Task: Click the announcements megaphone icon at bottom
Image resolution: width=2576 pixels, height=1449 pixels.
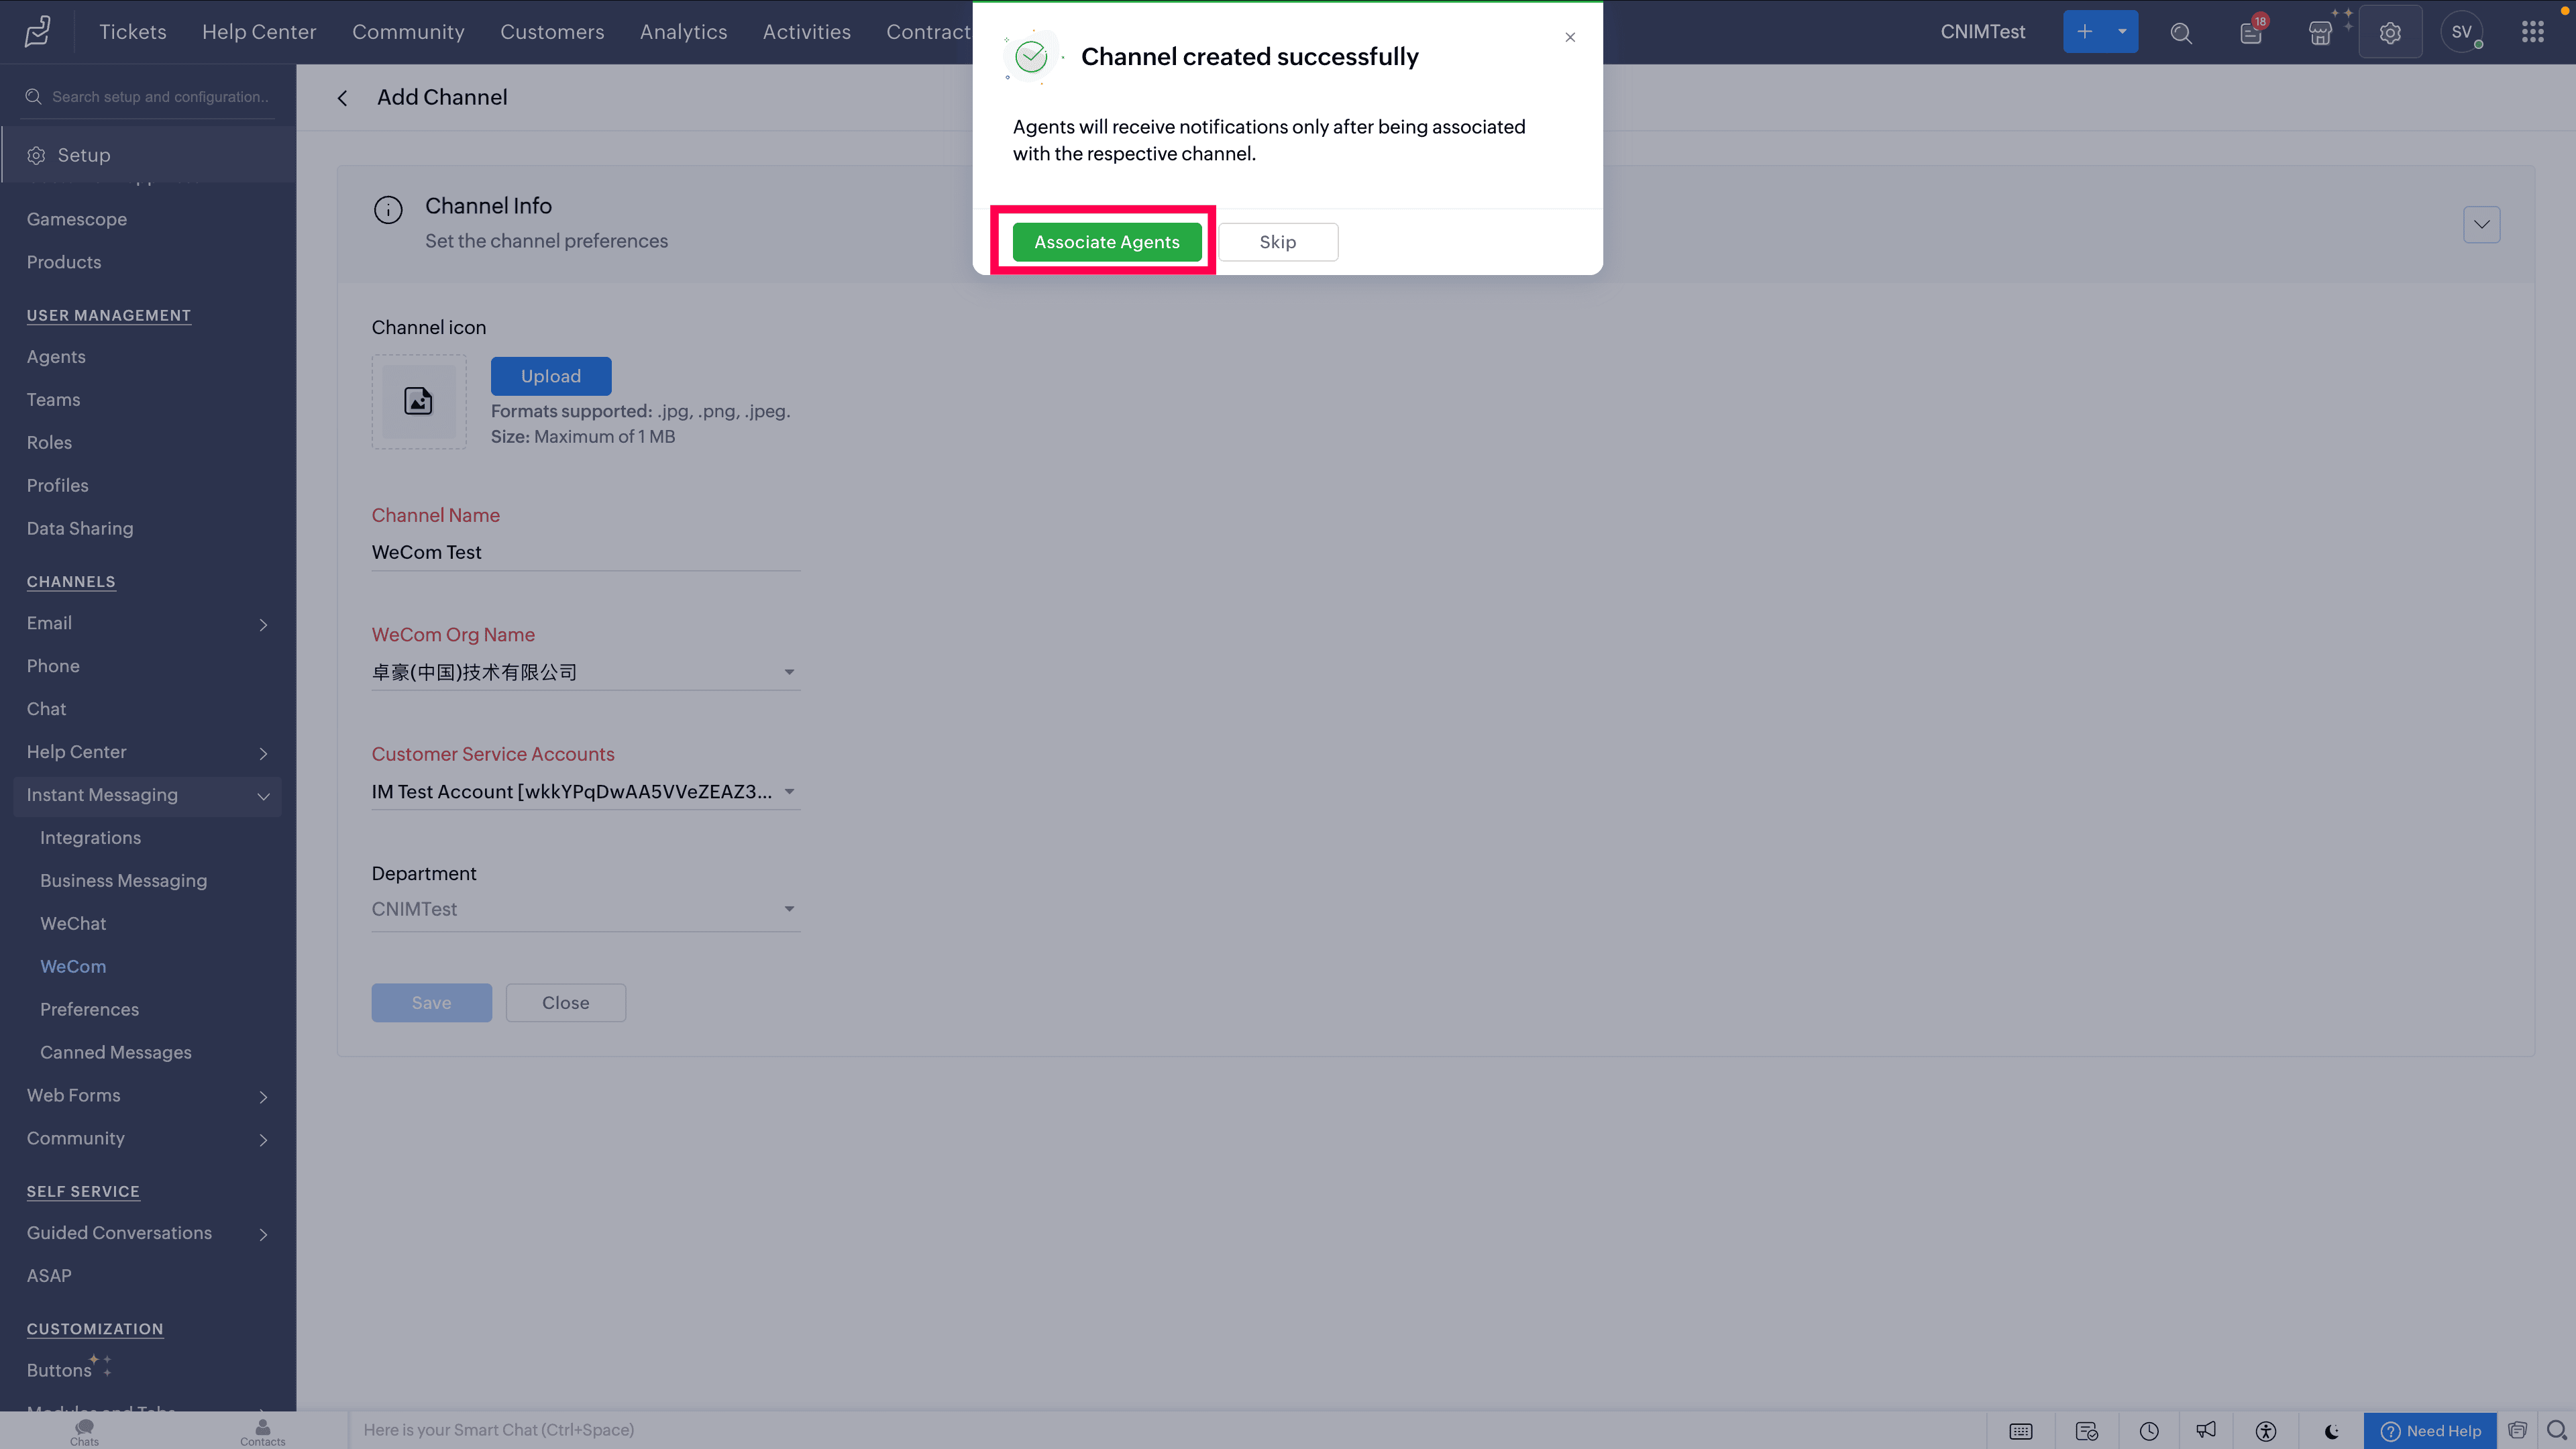Action: pos(2206,1431)
